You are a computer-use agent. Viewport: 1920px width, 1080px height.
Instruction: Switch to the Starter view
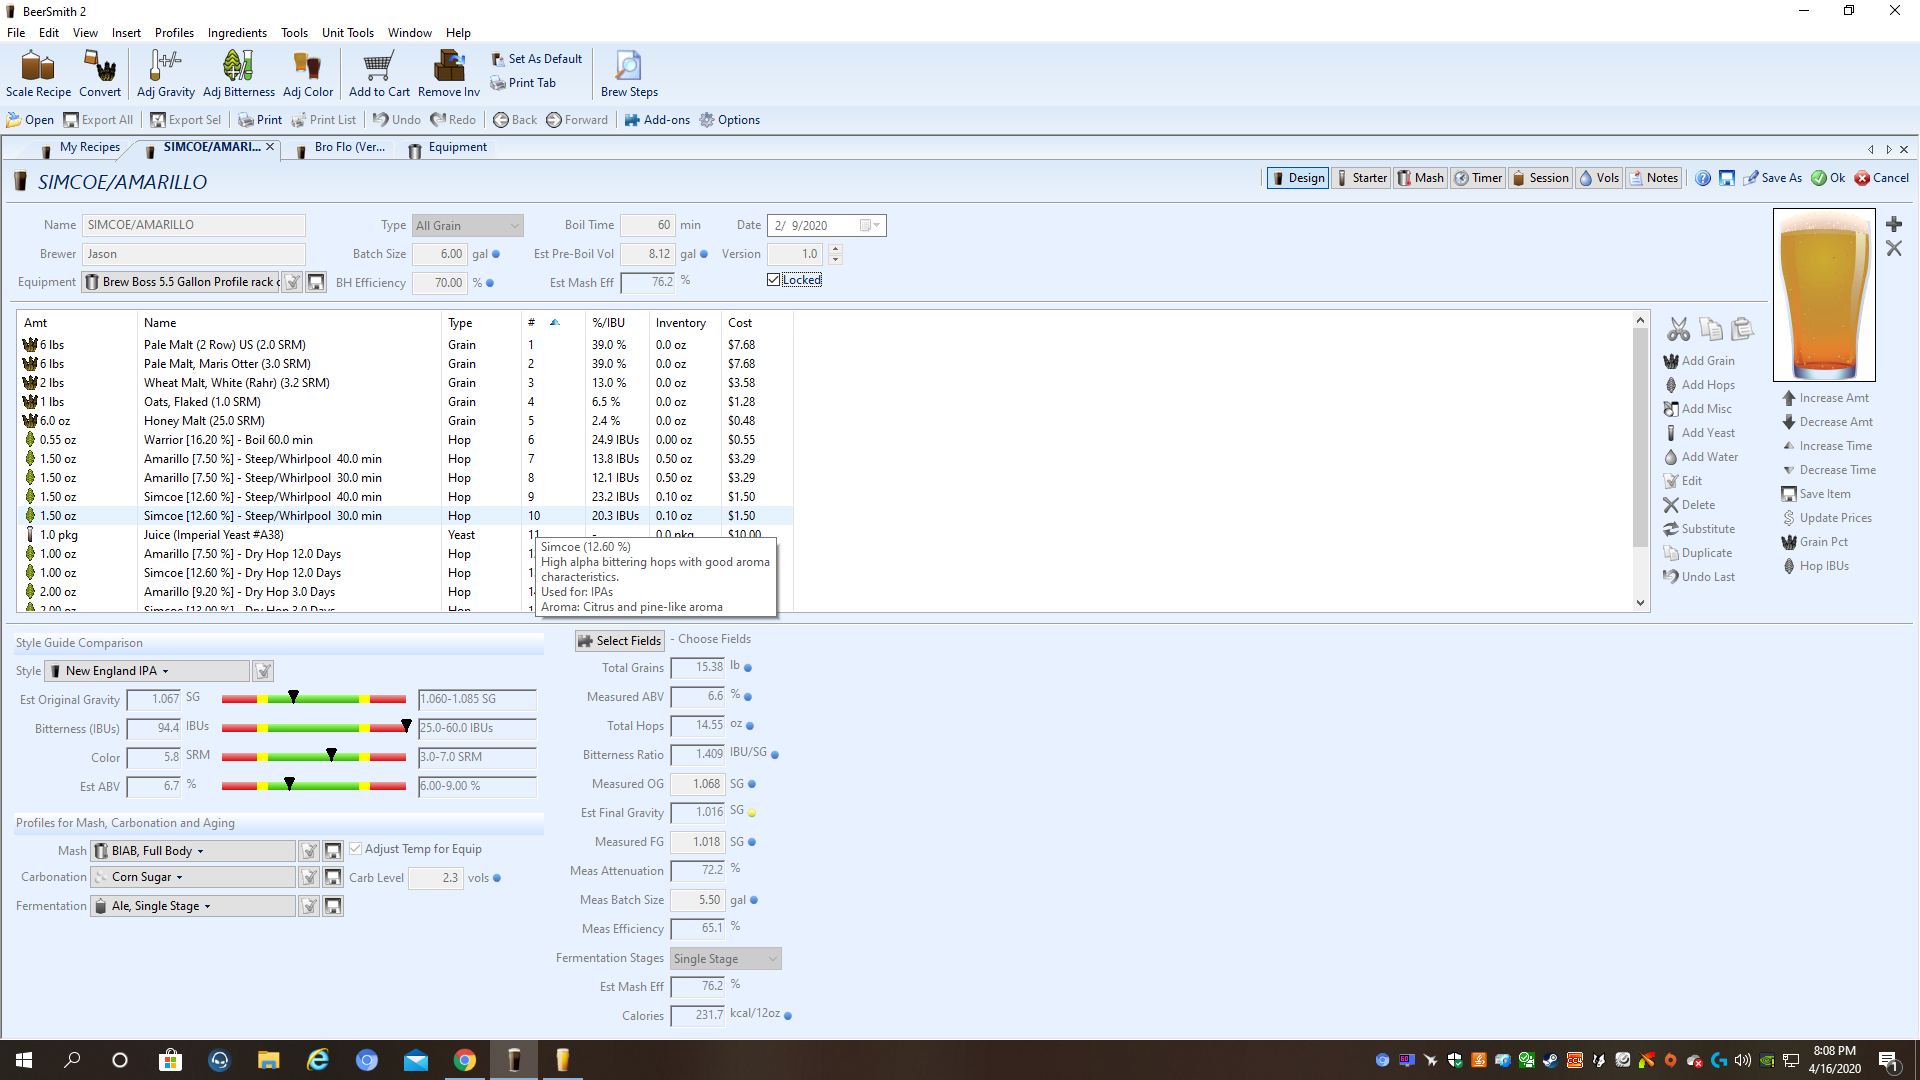[x=1361, y=178]
